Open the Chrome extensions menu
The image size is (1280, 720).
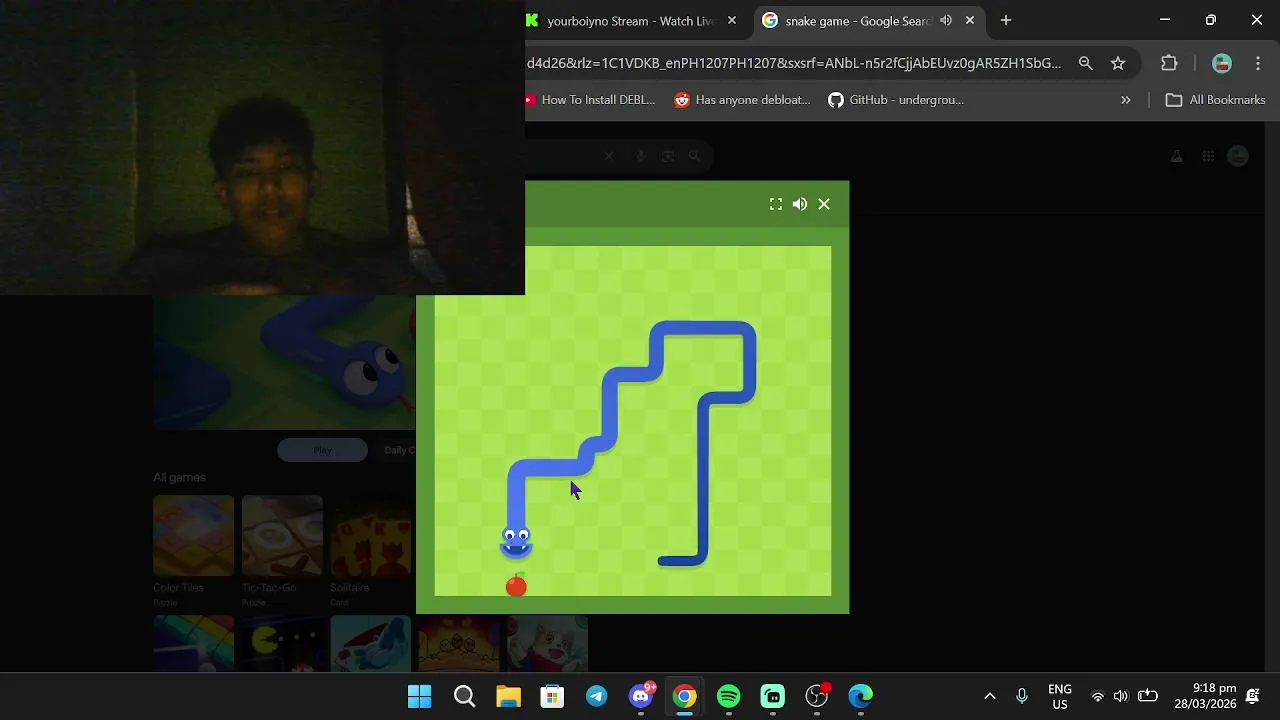coord(1169,63)
